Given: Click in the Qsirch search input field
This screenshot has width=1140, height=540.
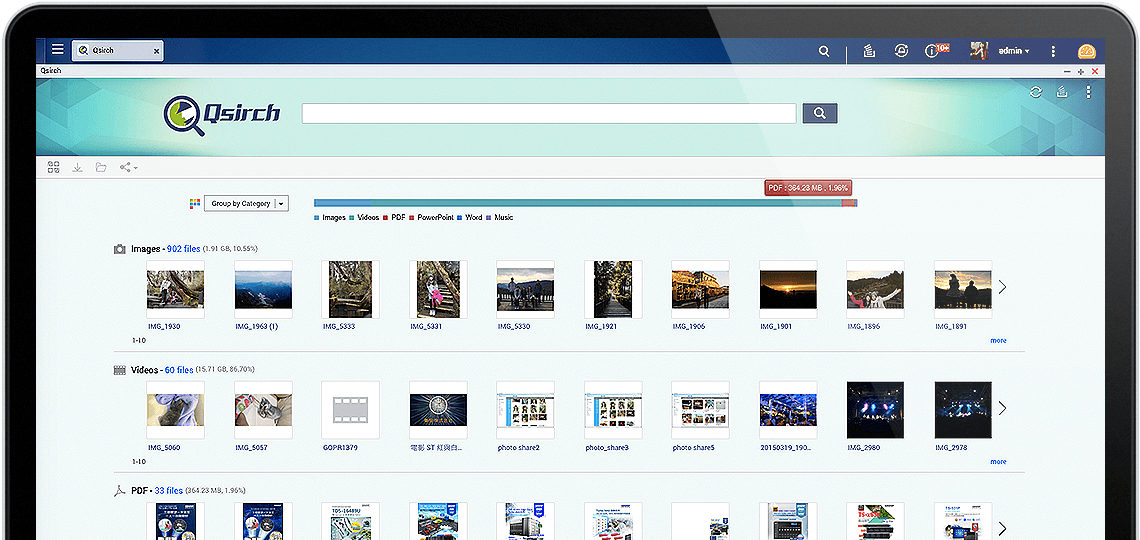Looking at the screenshot, I should 548,113.
